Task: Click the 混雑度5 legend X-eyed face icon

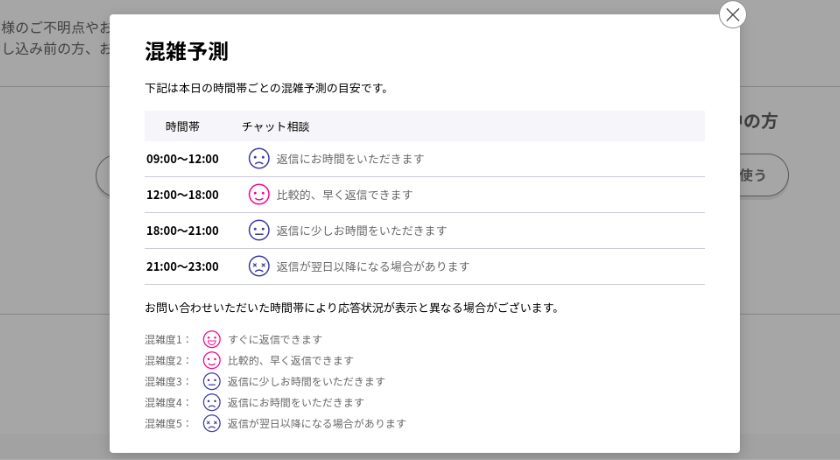Action: pos(212,423)
